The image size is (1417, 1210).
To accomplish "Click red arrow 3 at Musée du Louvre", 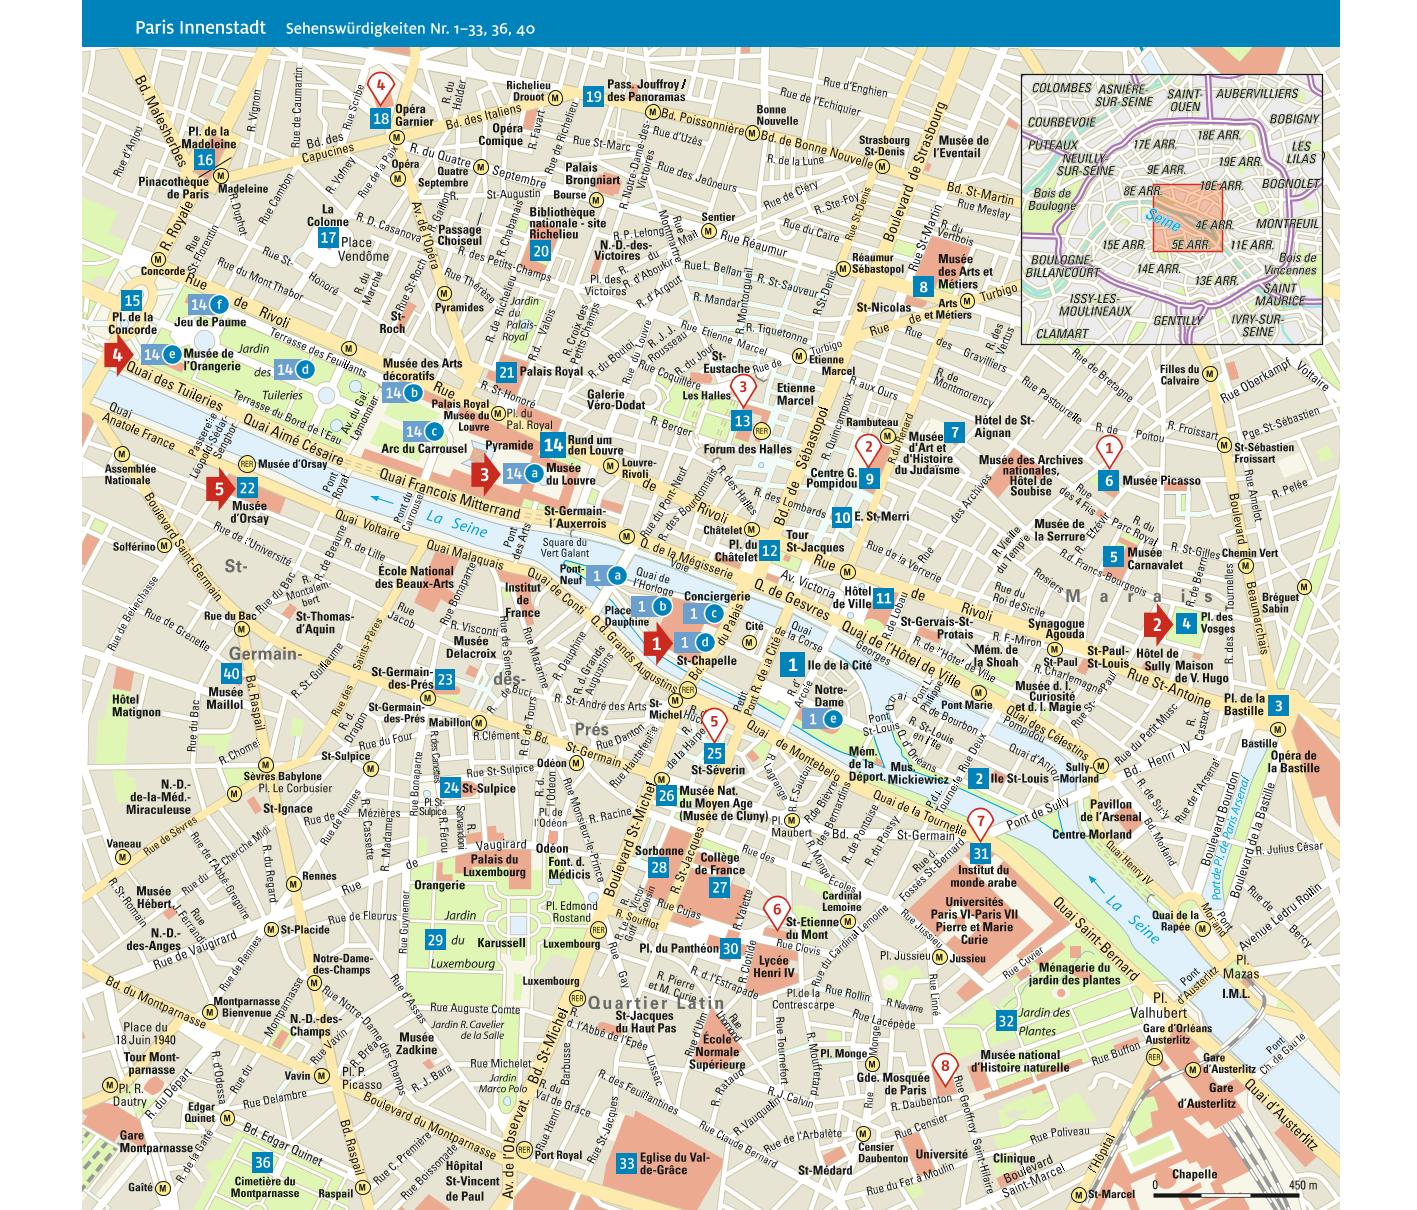I will click(x=485, y=474).
